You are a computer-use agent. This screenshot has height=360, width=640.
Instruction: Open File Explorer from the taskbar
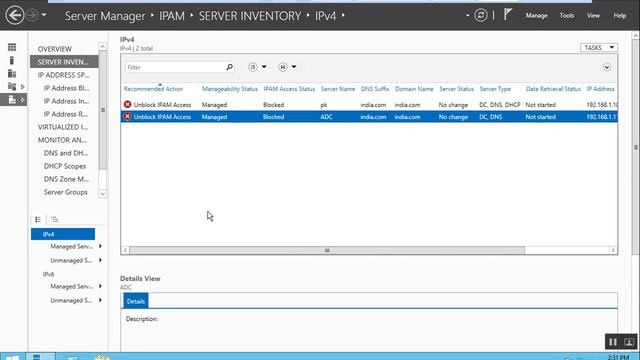click(102, 357)
